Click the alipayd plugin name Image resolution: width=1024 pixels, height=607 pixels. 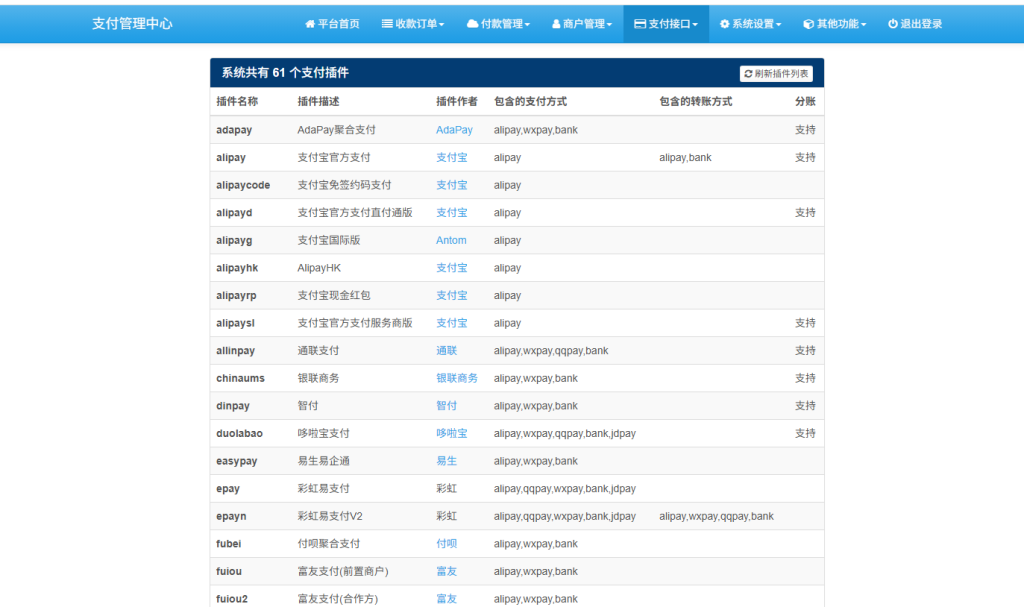(x=234, y=213)
